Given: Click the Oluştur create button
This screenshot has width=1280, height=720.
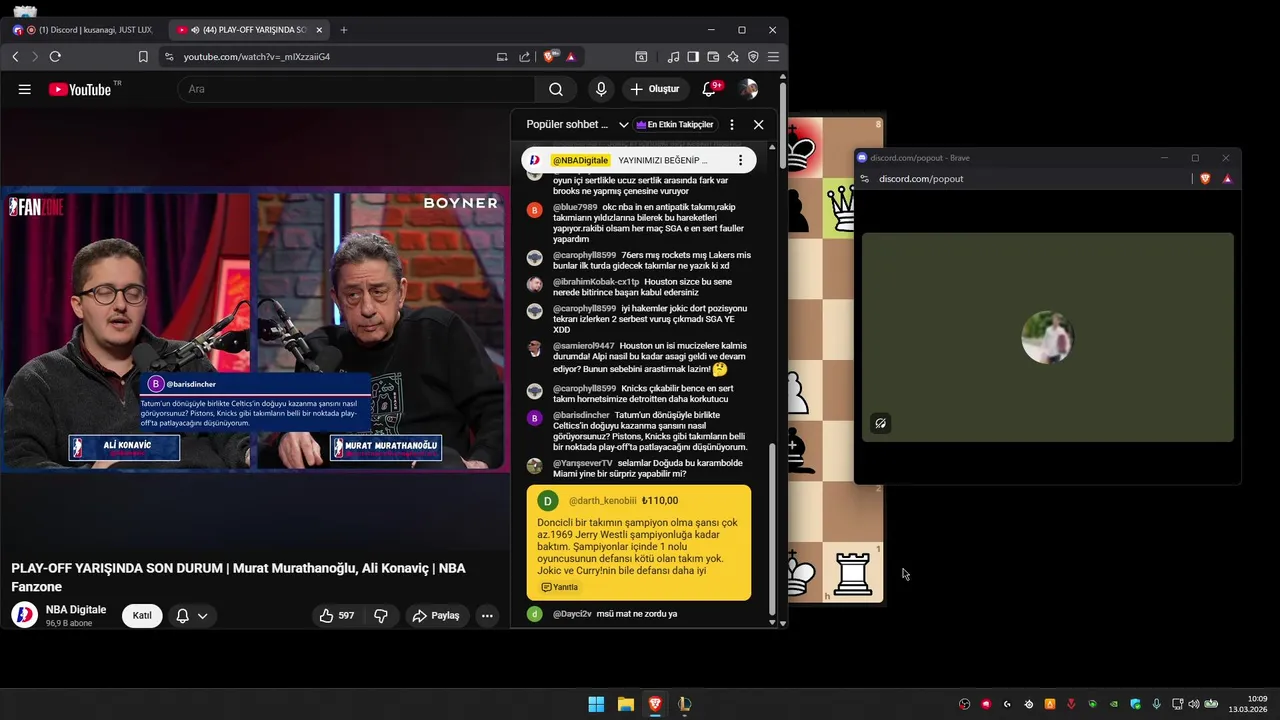Looking at the screenshot, I should coord(655,89).
